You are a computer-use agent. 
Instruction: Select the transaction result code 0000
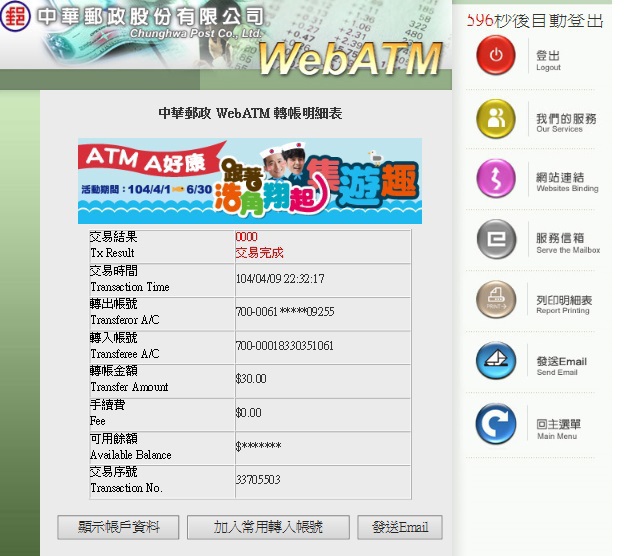click(x=246, y=237)
